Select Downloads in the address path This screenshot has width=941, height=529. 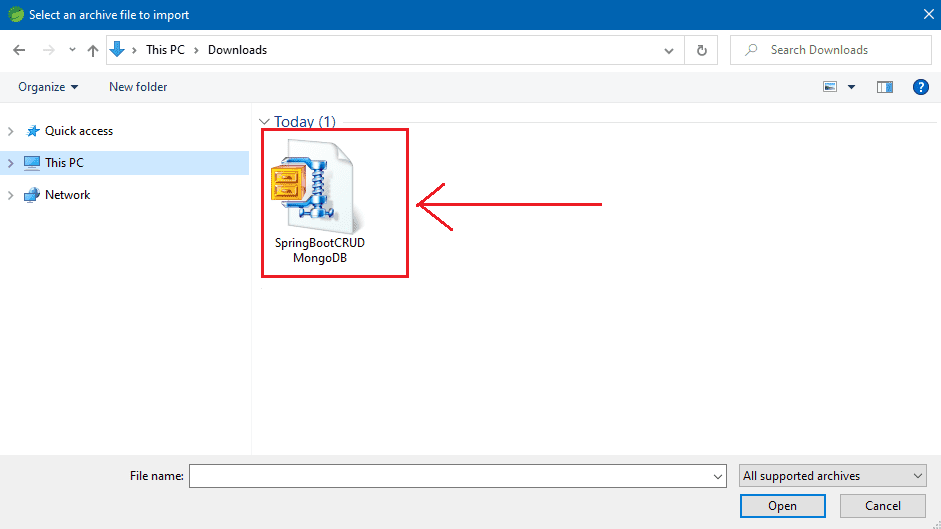[x=237, y=50]
